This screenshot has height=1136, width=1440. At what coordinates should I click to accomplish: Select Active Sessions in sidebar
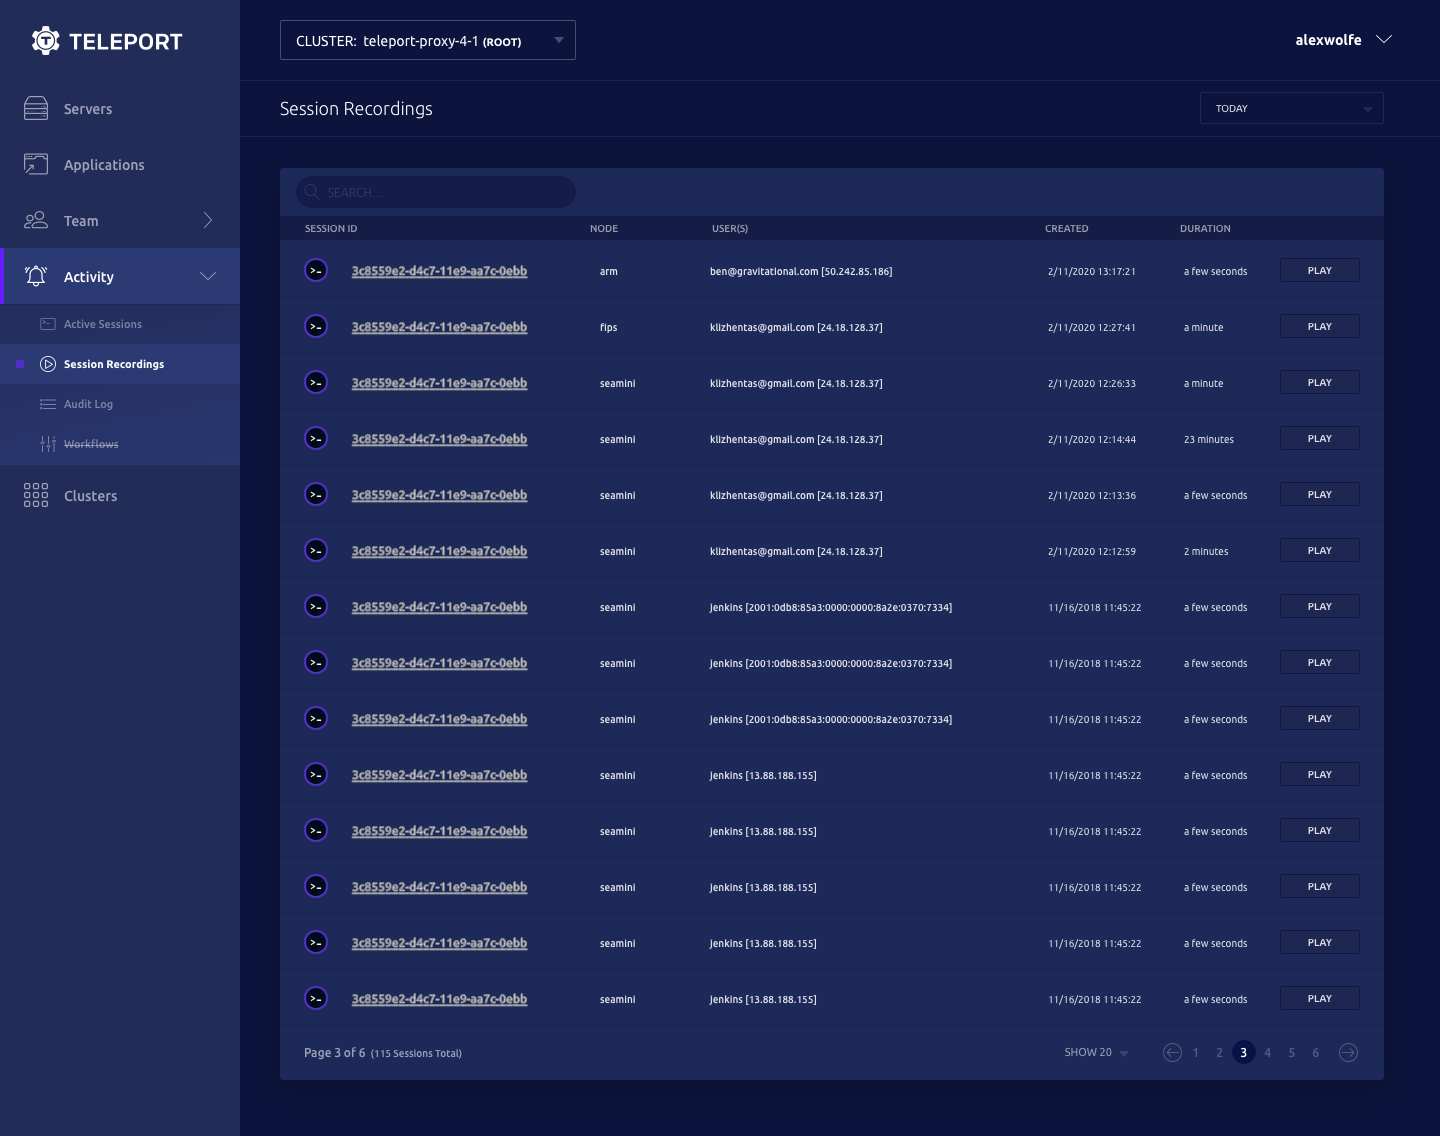102,324
